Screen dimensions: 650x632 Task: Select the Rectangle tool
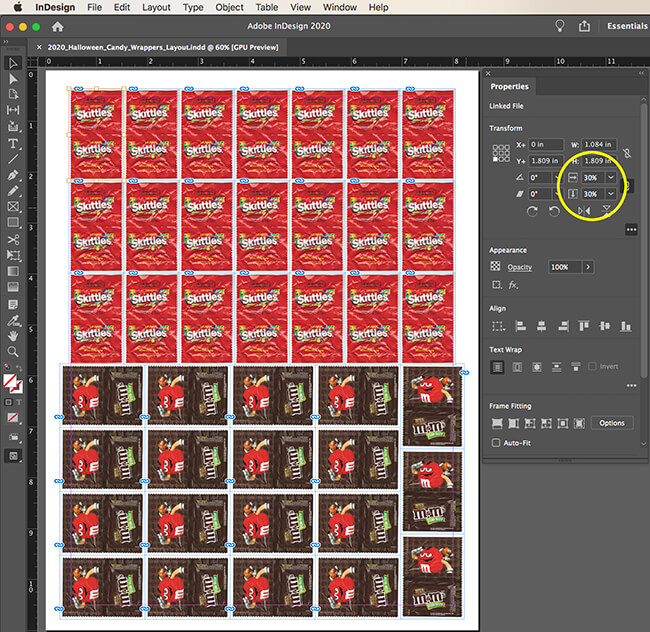pos(13,223)
